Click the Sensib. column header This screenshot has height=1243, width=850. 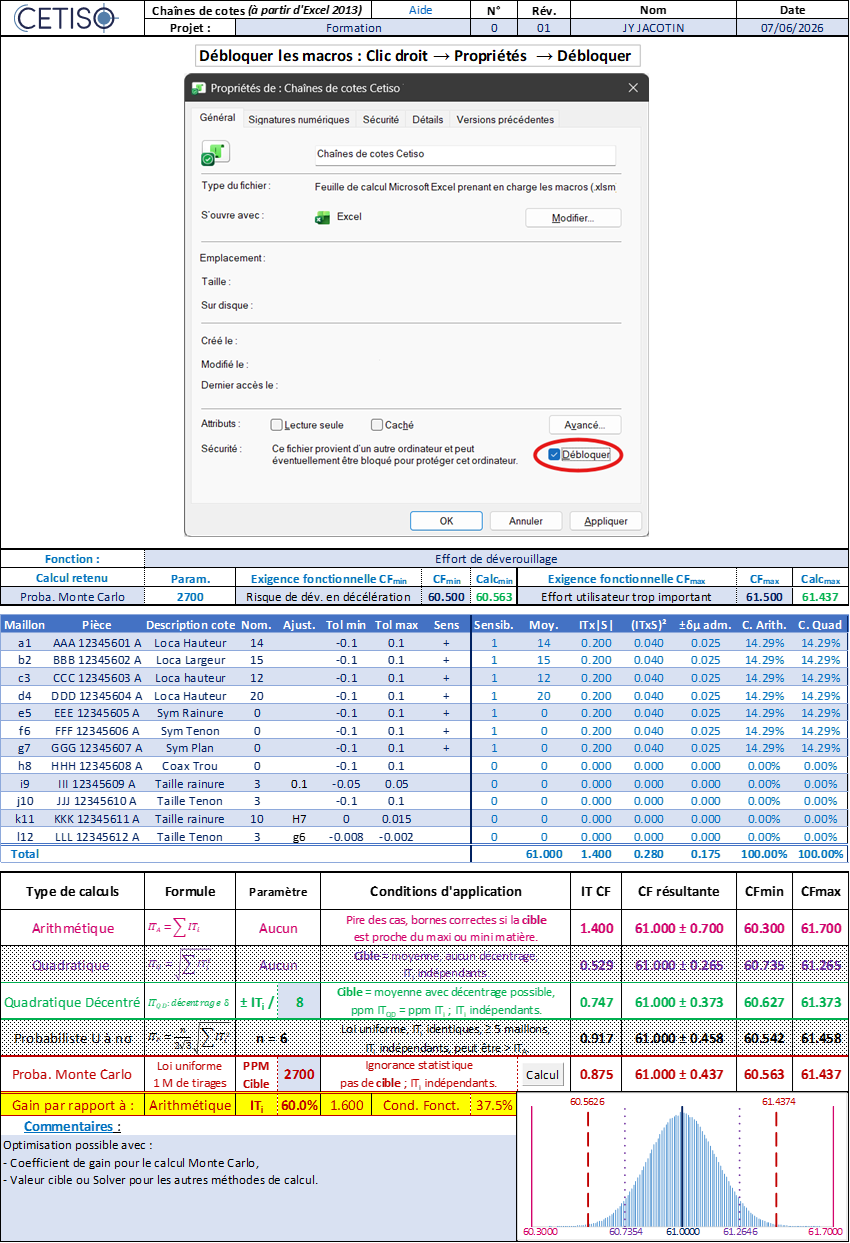(494, 625)
